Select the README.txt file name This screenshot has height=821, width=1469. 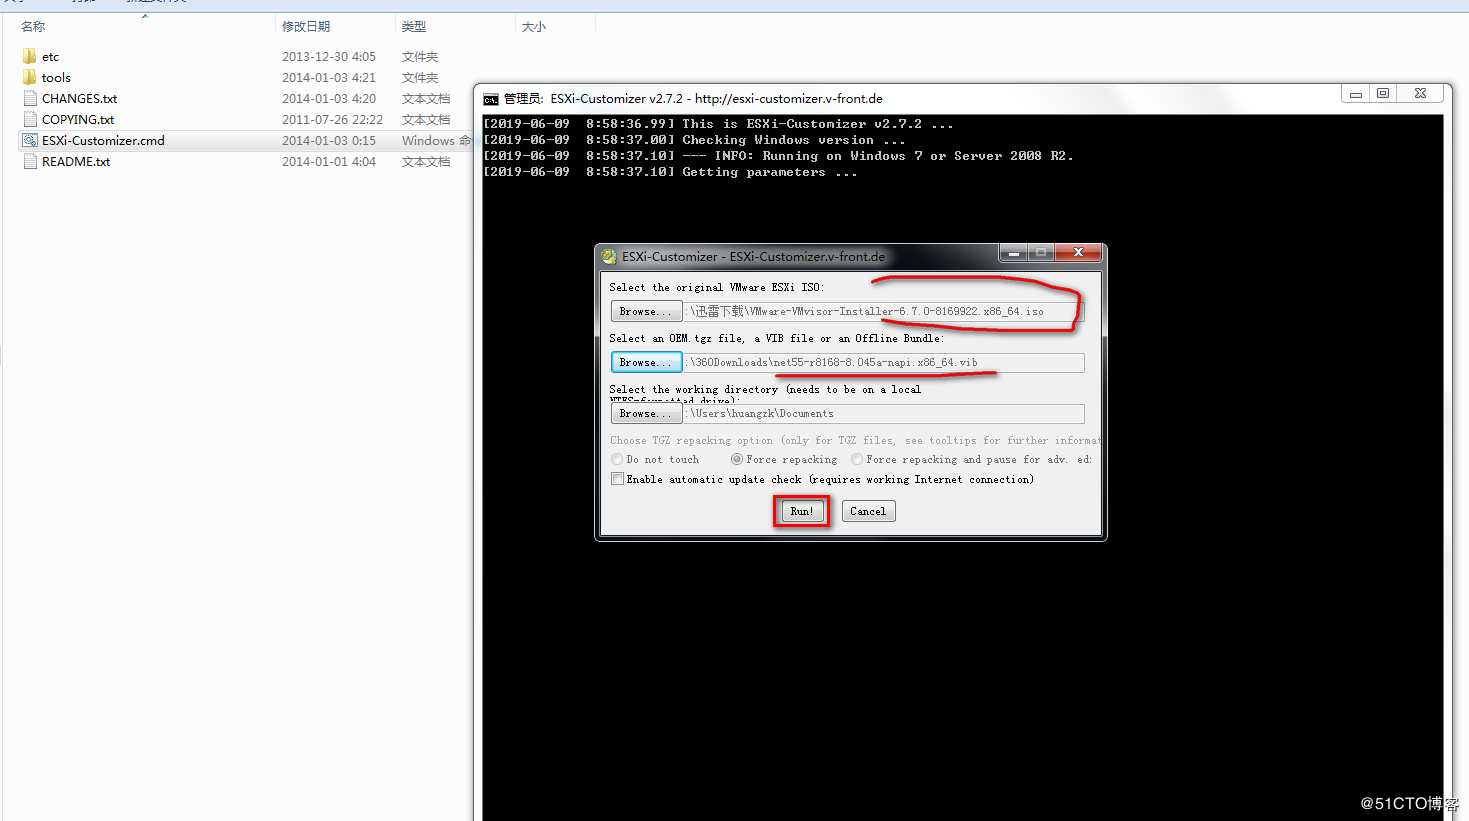pyautogui.click(x=76, y=161)
